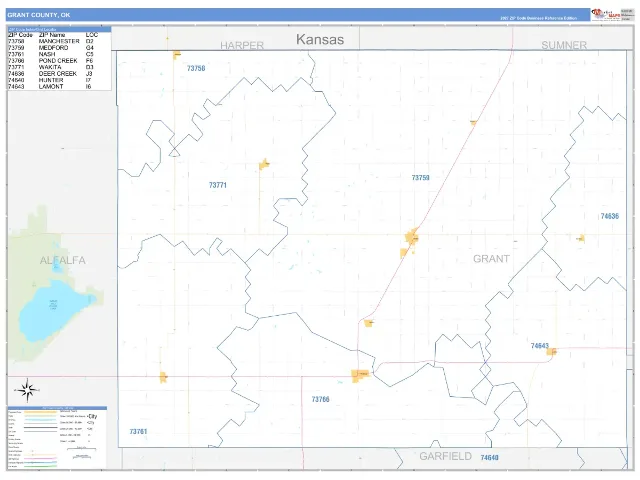Click the large orange city marker below 73759

(x=412, y=237)
